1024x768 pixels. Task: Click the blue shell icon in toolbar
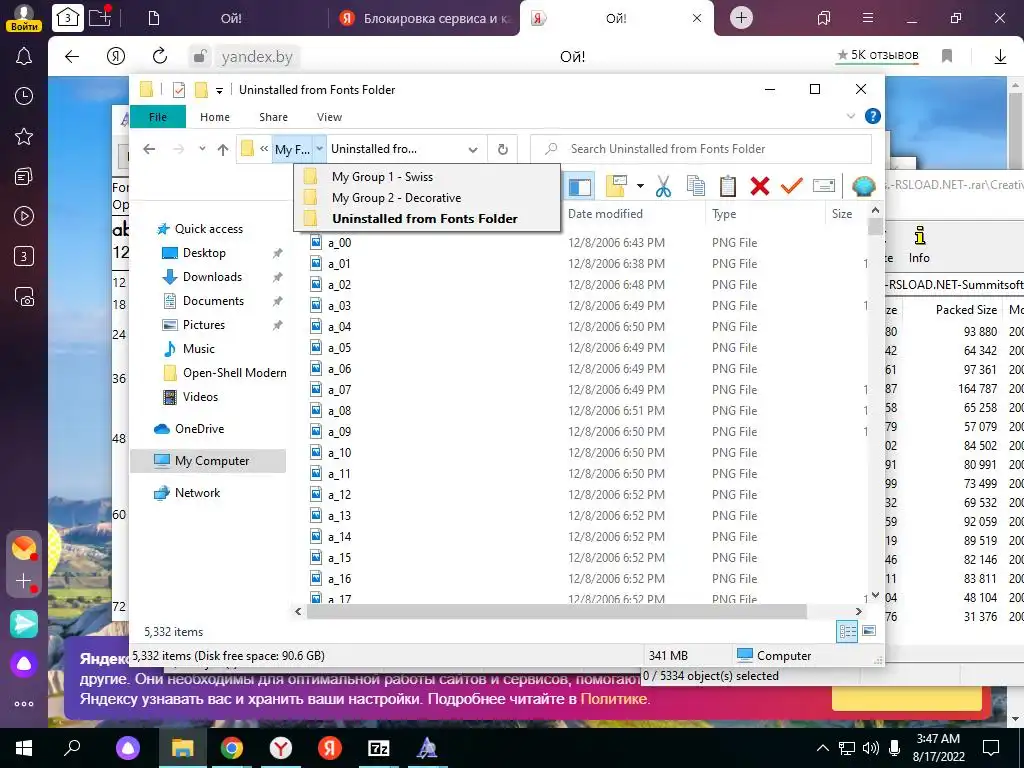click(863, 186)
